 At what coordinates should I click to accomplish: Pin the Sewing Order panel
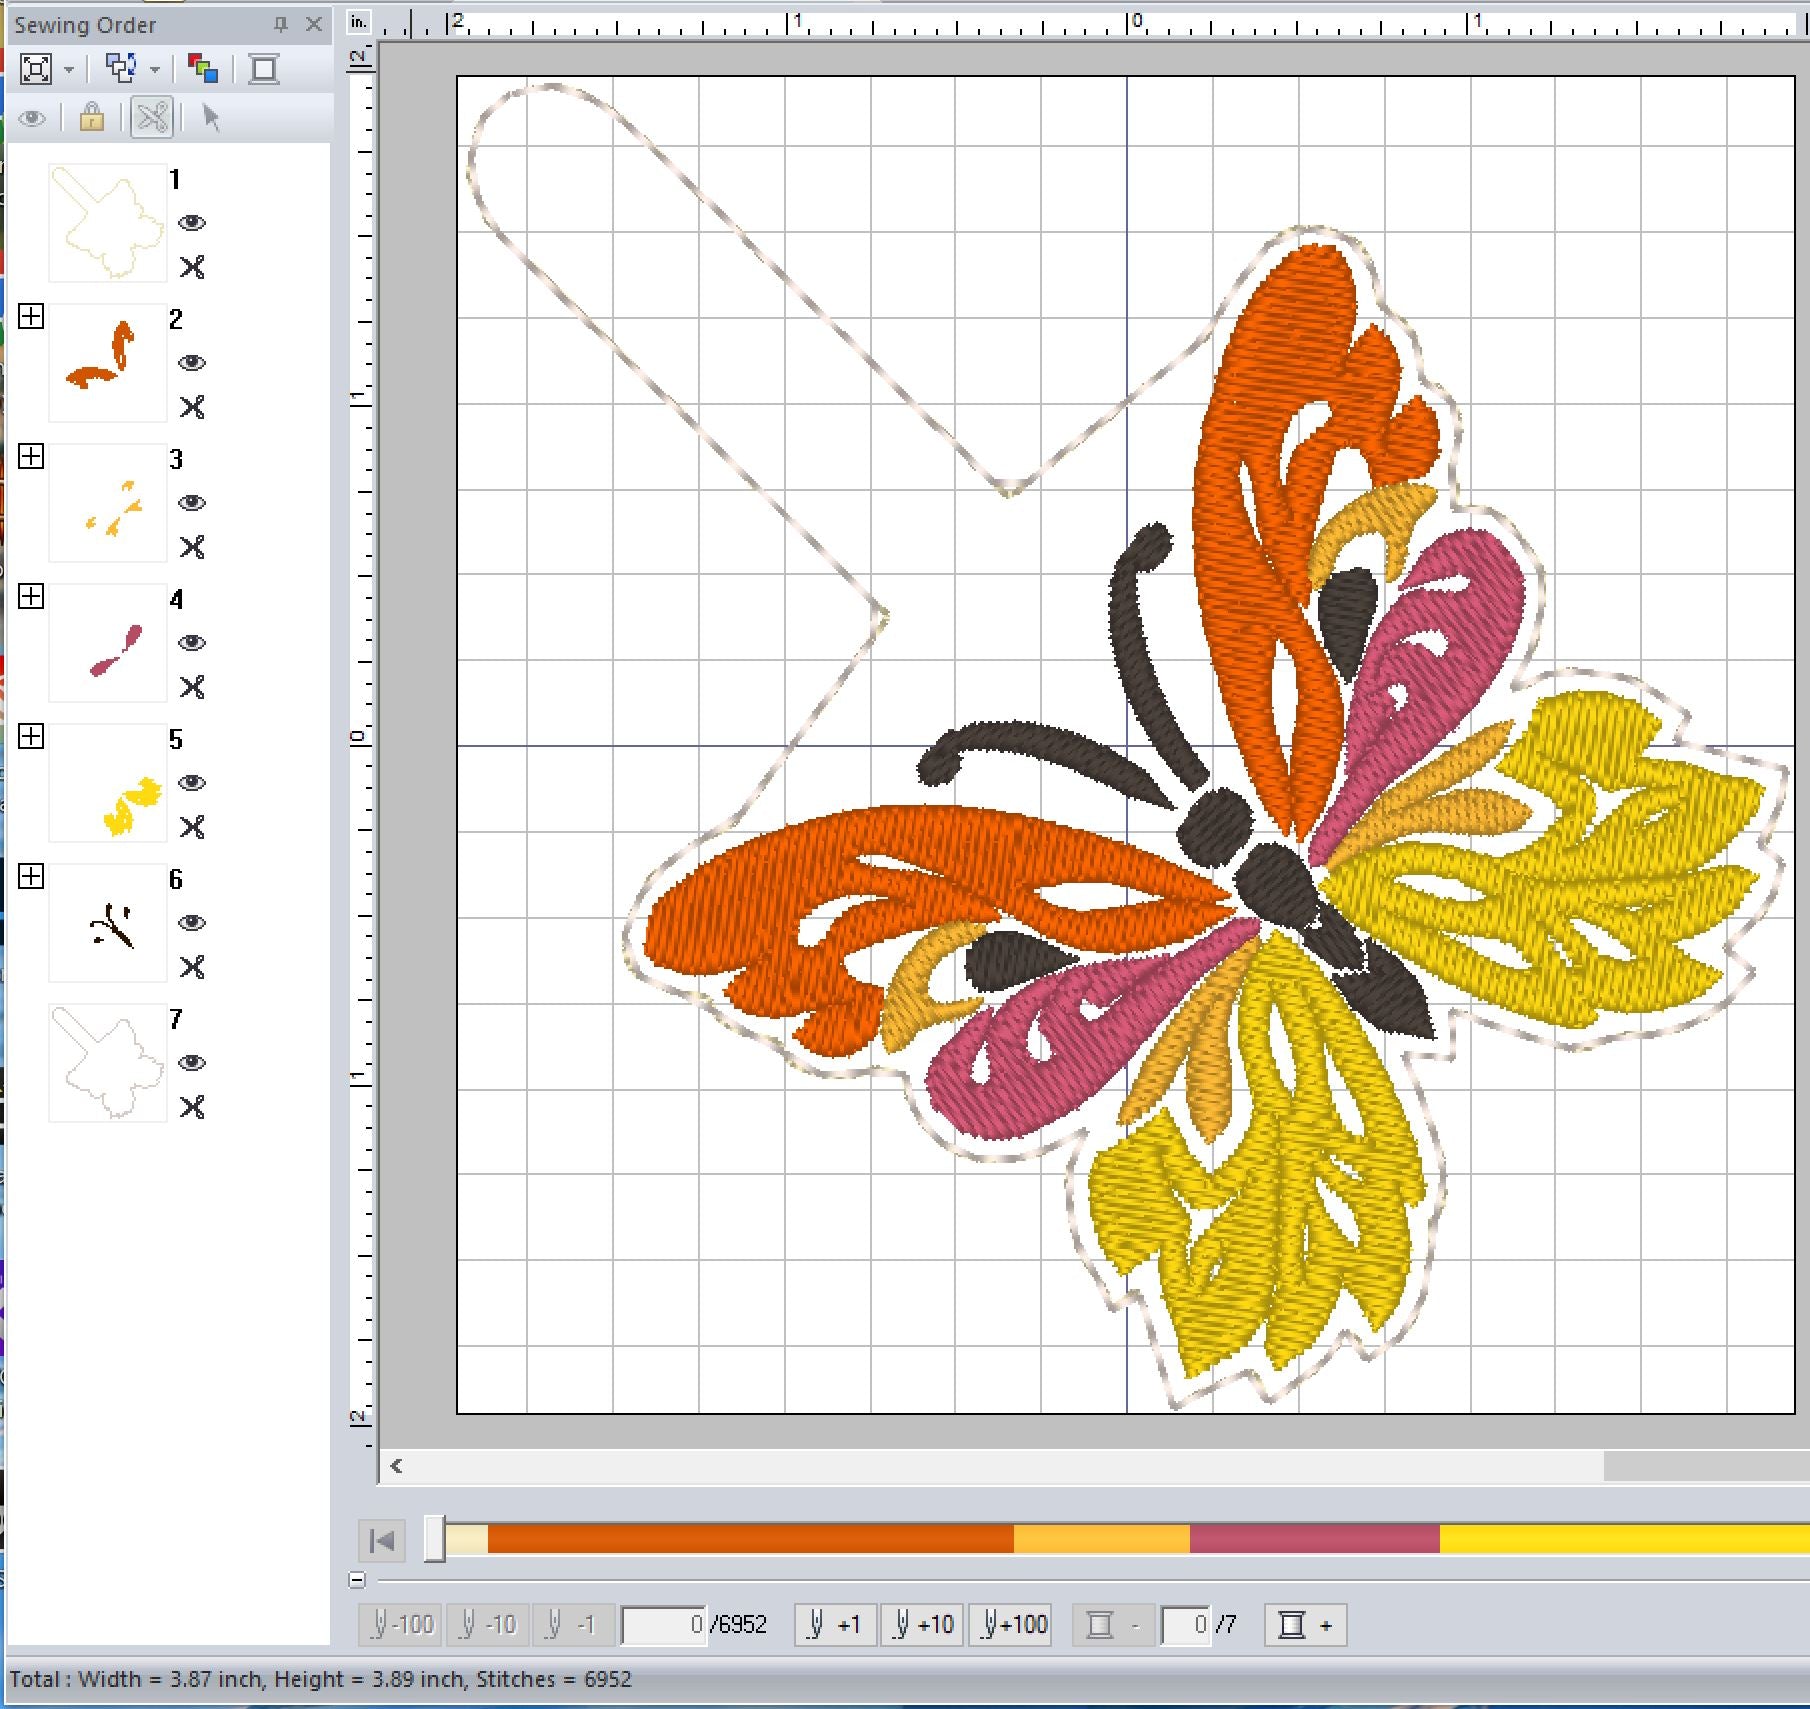(281, 24)
